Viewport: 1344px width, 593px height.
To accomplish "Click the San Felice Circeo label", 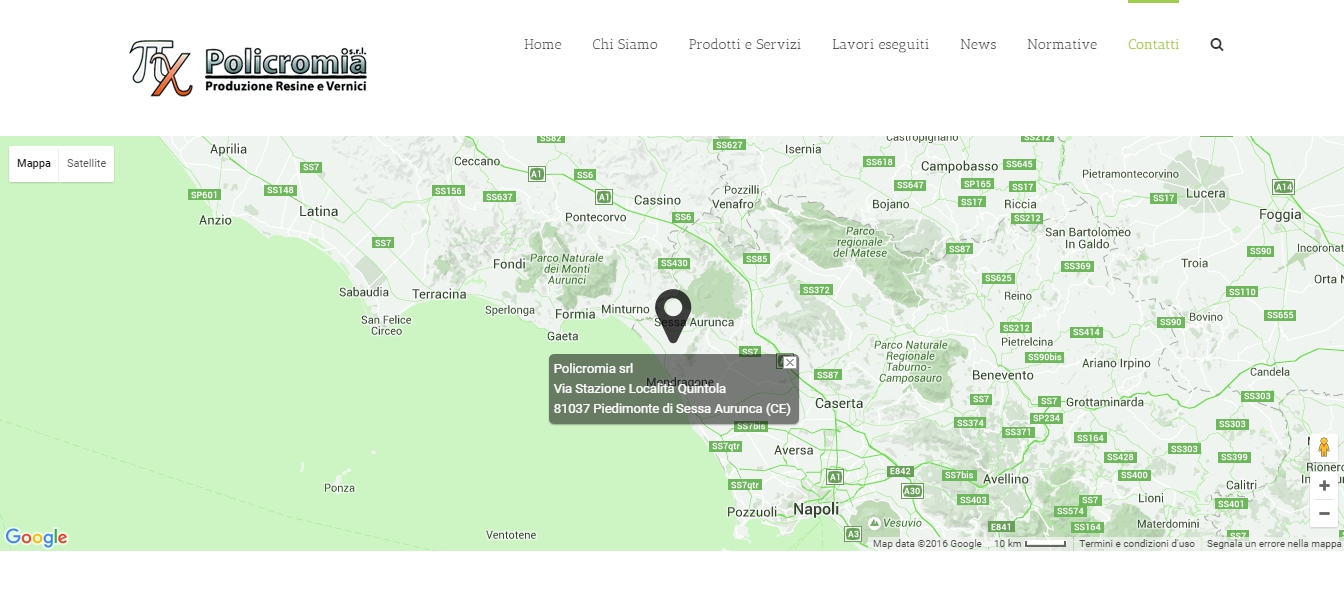I will [x=386, y=325].
